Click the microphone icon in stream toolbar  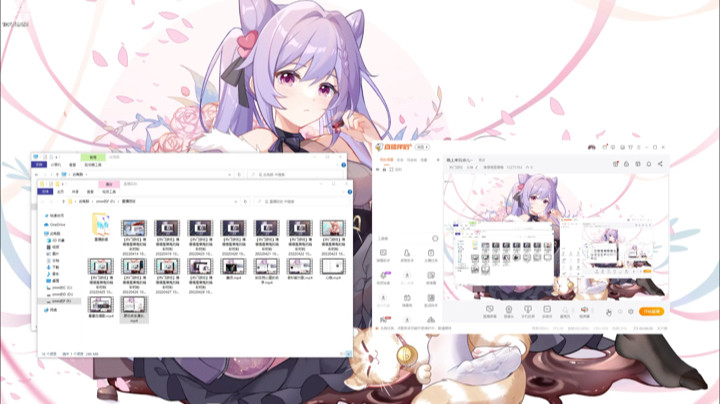(x=565, y=312)
